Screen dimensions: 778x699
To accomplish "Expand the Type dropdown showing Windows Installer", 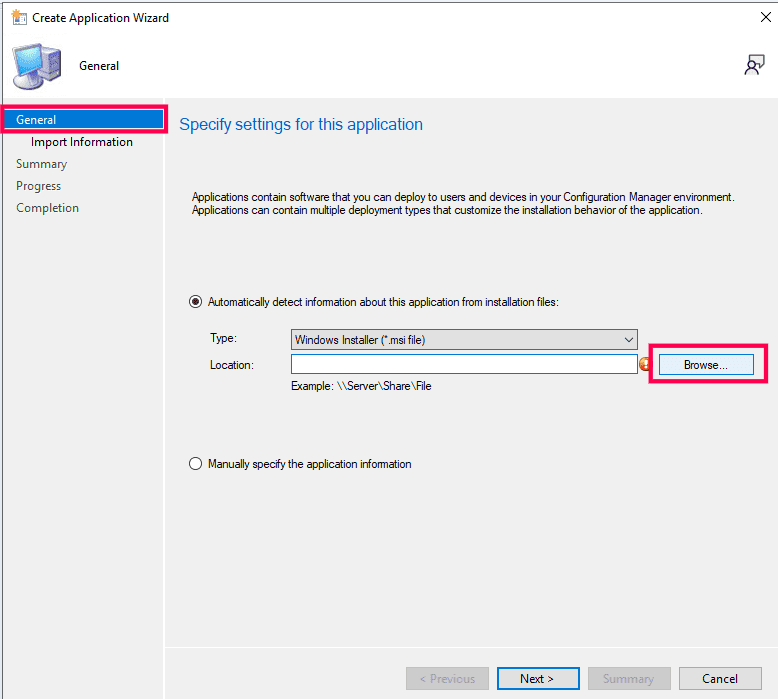I will tap(464, 340).
